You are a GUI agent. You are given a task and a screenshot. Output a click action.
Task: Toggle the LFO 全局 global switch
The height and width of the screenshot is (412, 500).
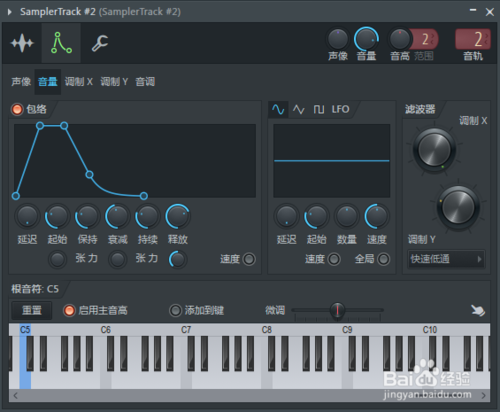[x=383, y=259]
